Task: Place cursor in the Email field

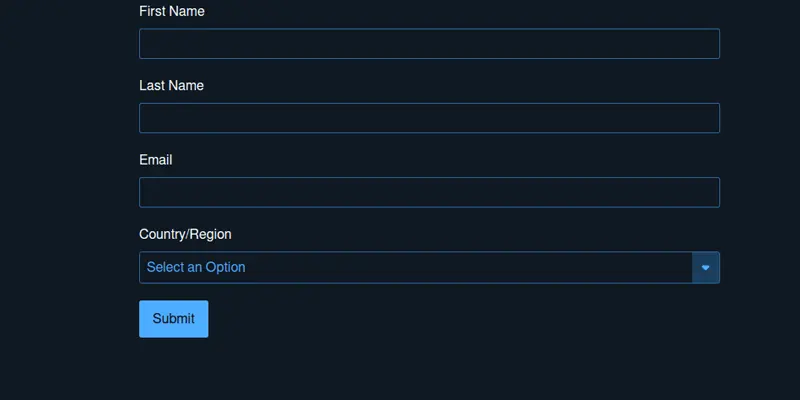Action: pos(429,192)
